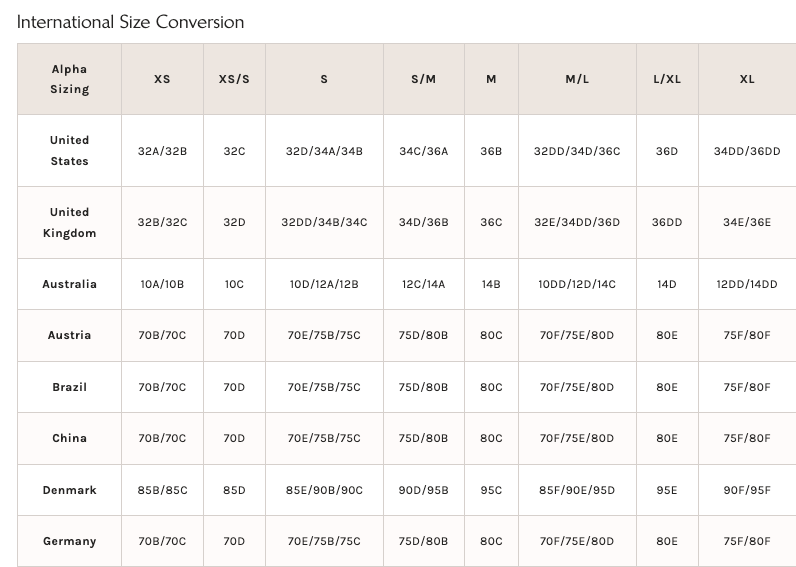The image size is (796, 567).
Task: Select the United States row label
Action: tap(69, 150)
